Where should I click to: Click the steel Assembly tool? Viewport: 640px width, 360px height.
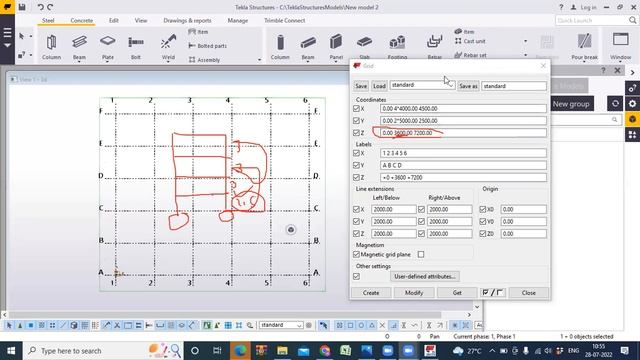click(204, 60)
